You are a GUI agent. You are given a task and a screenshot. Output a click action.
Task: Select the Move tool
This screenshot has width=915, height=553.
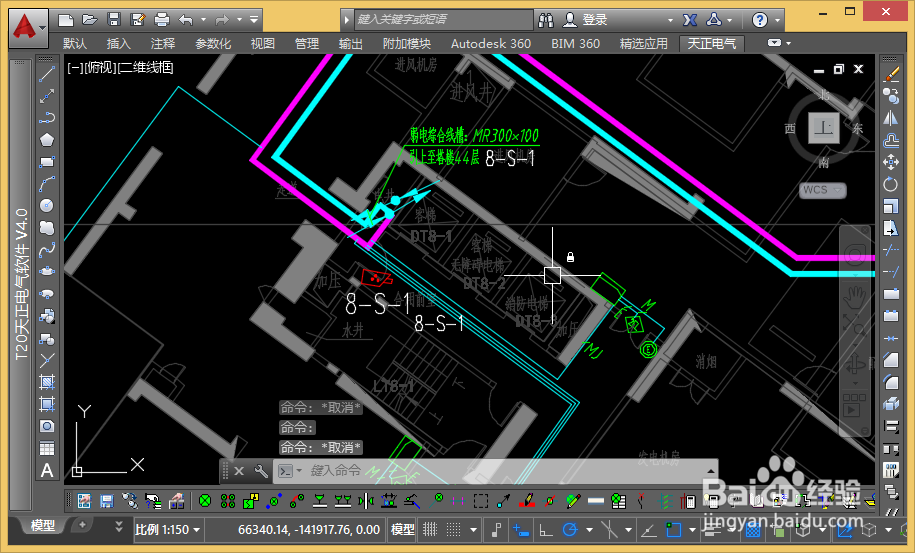(890, 162)
